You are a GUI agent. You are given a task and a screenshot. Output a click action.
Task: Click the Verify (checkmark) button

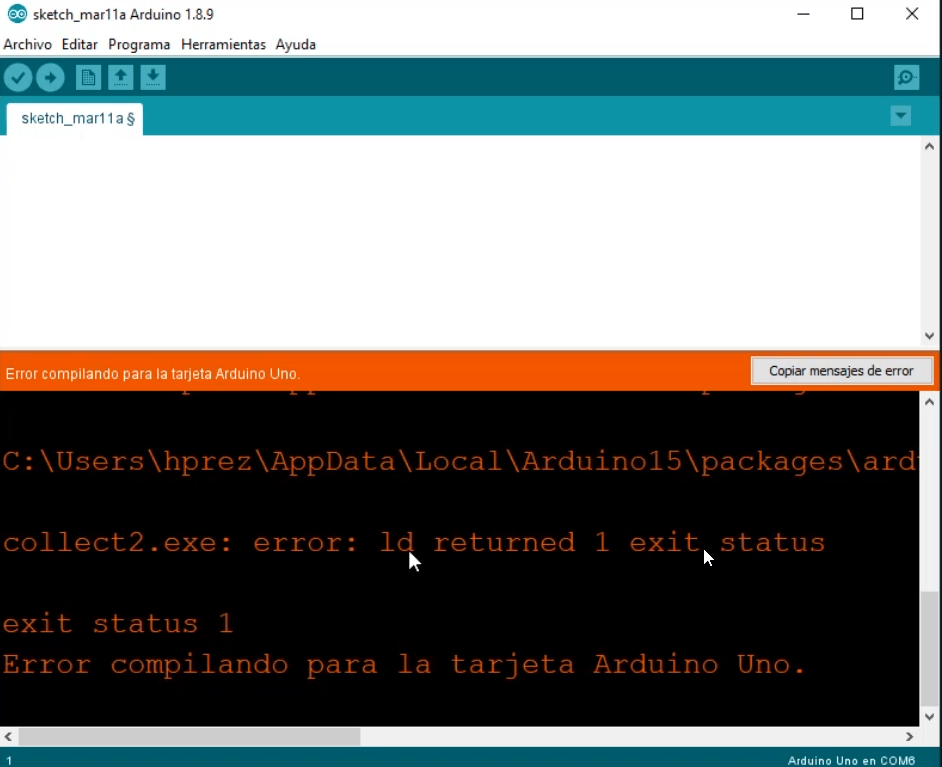[18, 77]
